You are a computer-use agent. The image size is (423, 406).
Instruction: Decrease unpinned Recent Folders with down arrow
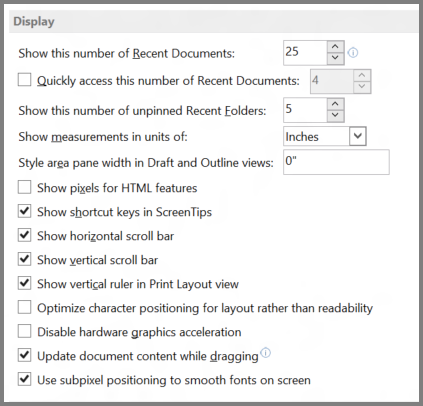335,115
